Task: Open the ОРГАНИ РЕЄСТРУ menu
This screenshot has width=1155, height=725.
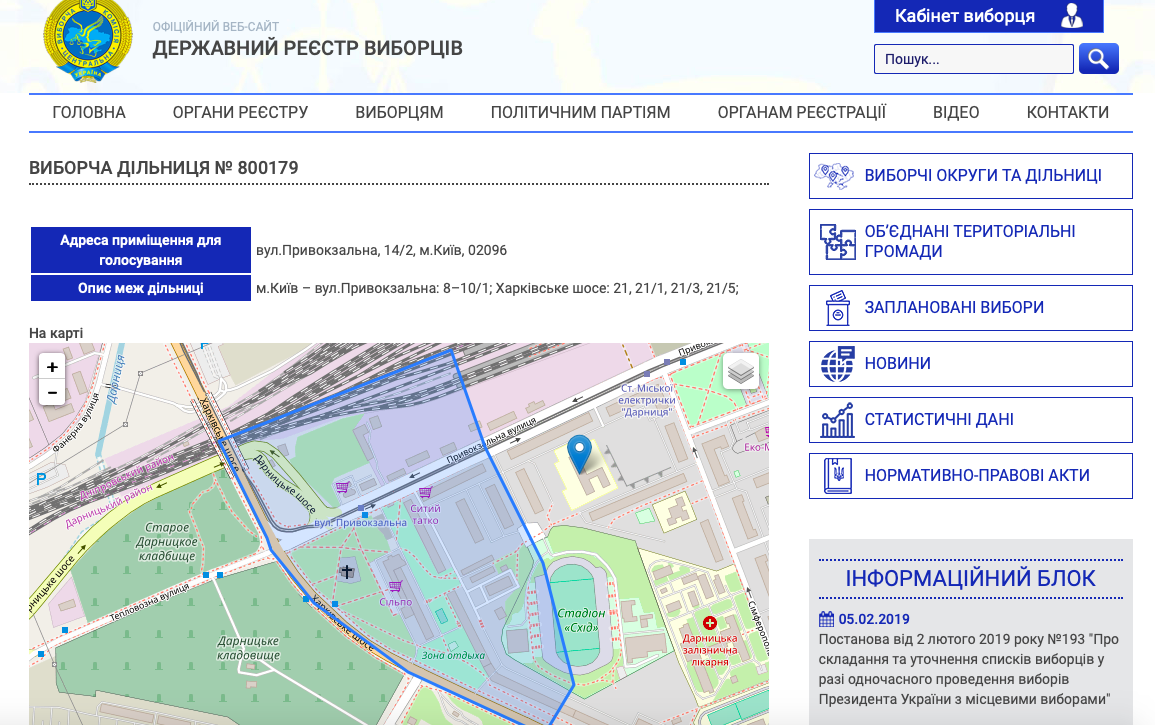Action: point(240,113)
